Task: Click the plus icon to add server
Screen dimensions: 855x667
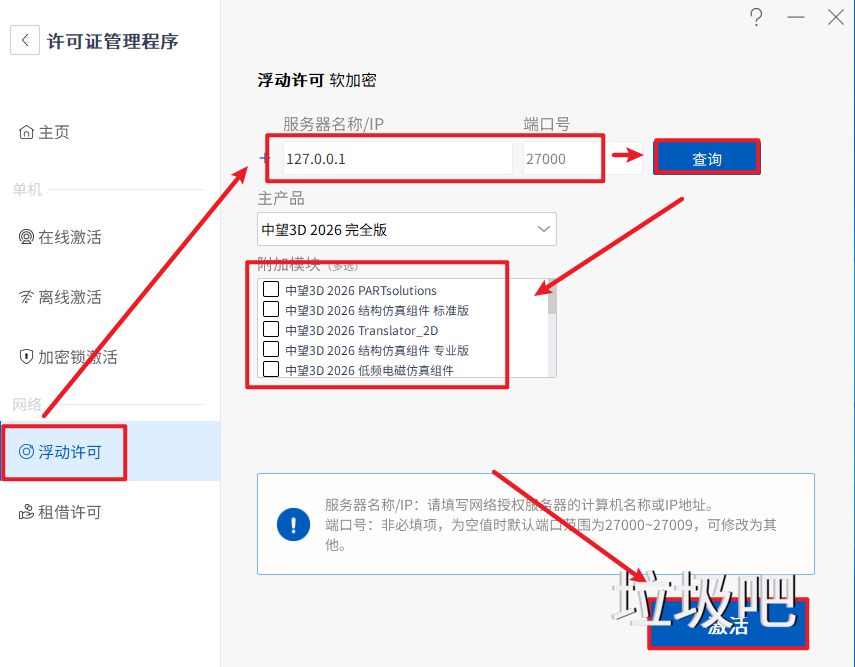Action: click(x=265, y=158)
